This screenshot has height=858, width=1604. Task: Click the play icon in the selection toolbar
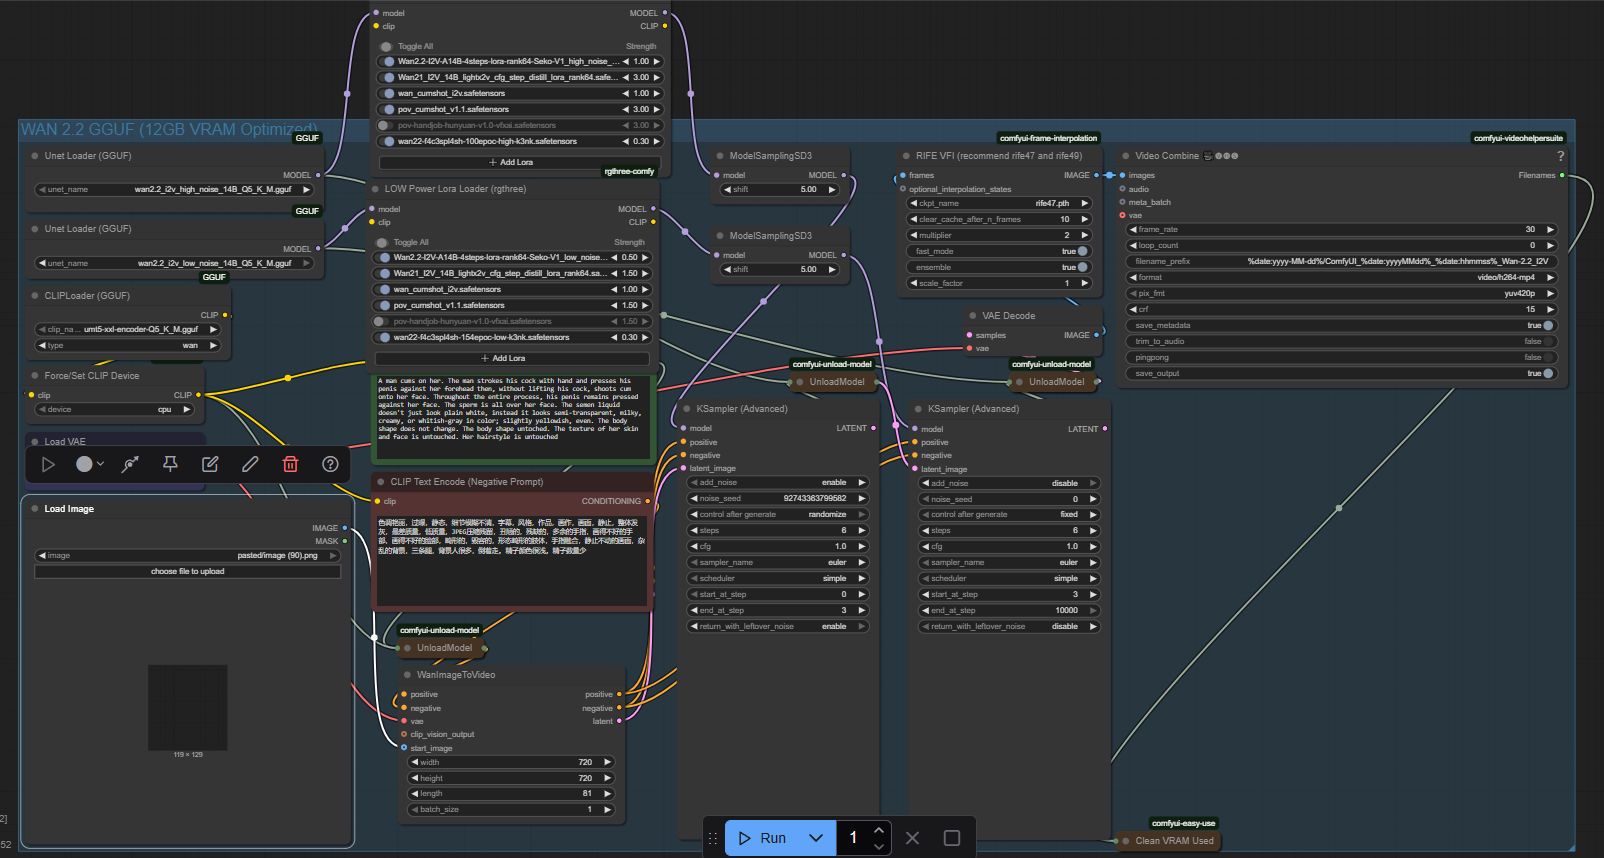coord(48,464)
